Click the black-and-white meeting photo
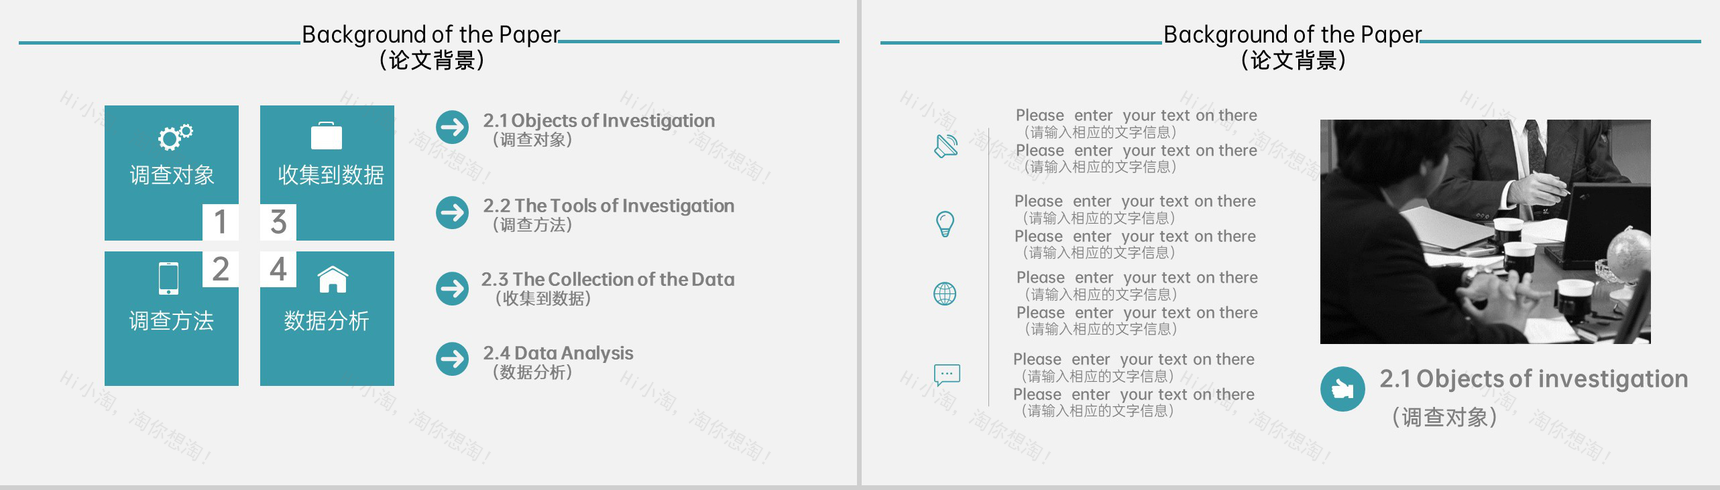Viewport: 1720px width, 490px height. click(x=1485, y=232)
